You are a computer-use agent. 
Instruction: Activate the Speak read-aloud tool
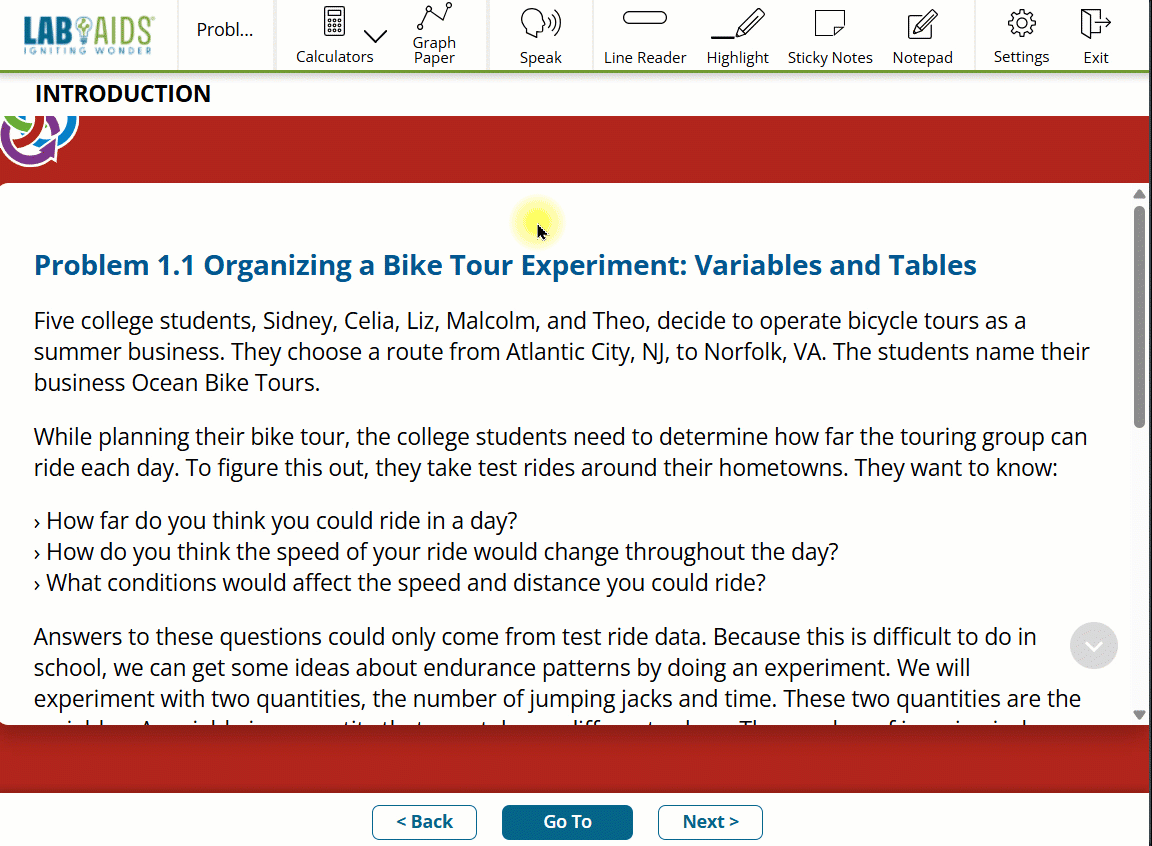(x=540, y=35)
